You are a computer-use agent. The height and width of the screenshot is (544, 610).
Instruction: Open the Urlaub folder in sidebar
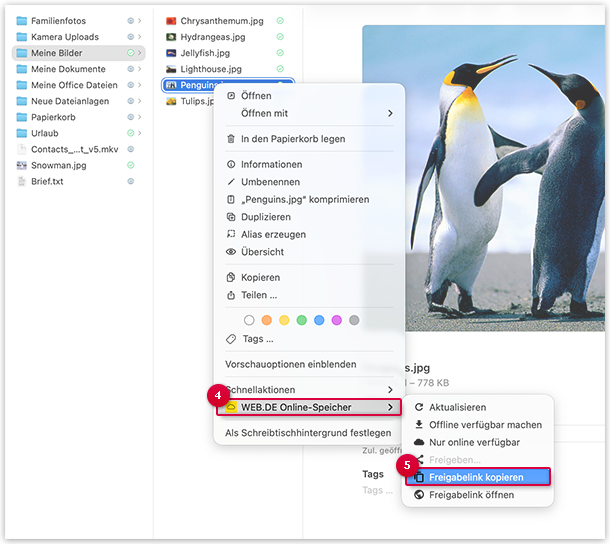45,133
